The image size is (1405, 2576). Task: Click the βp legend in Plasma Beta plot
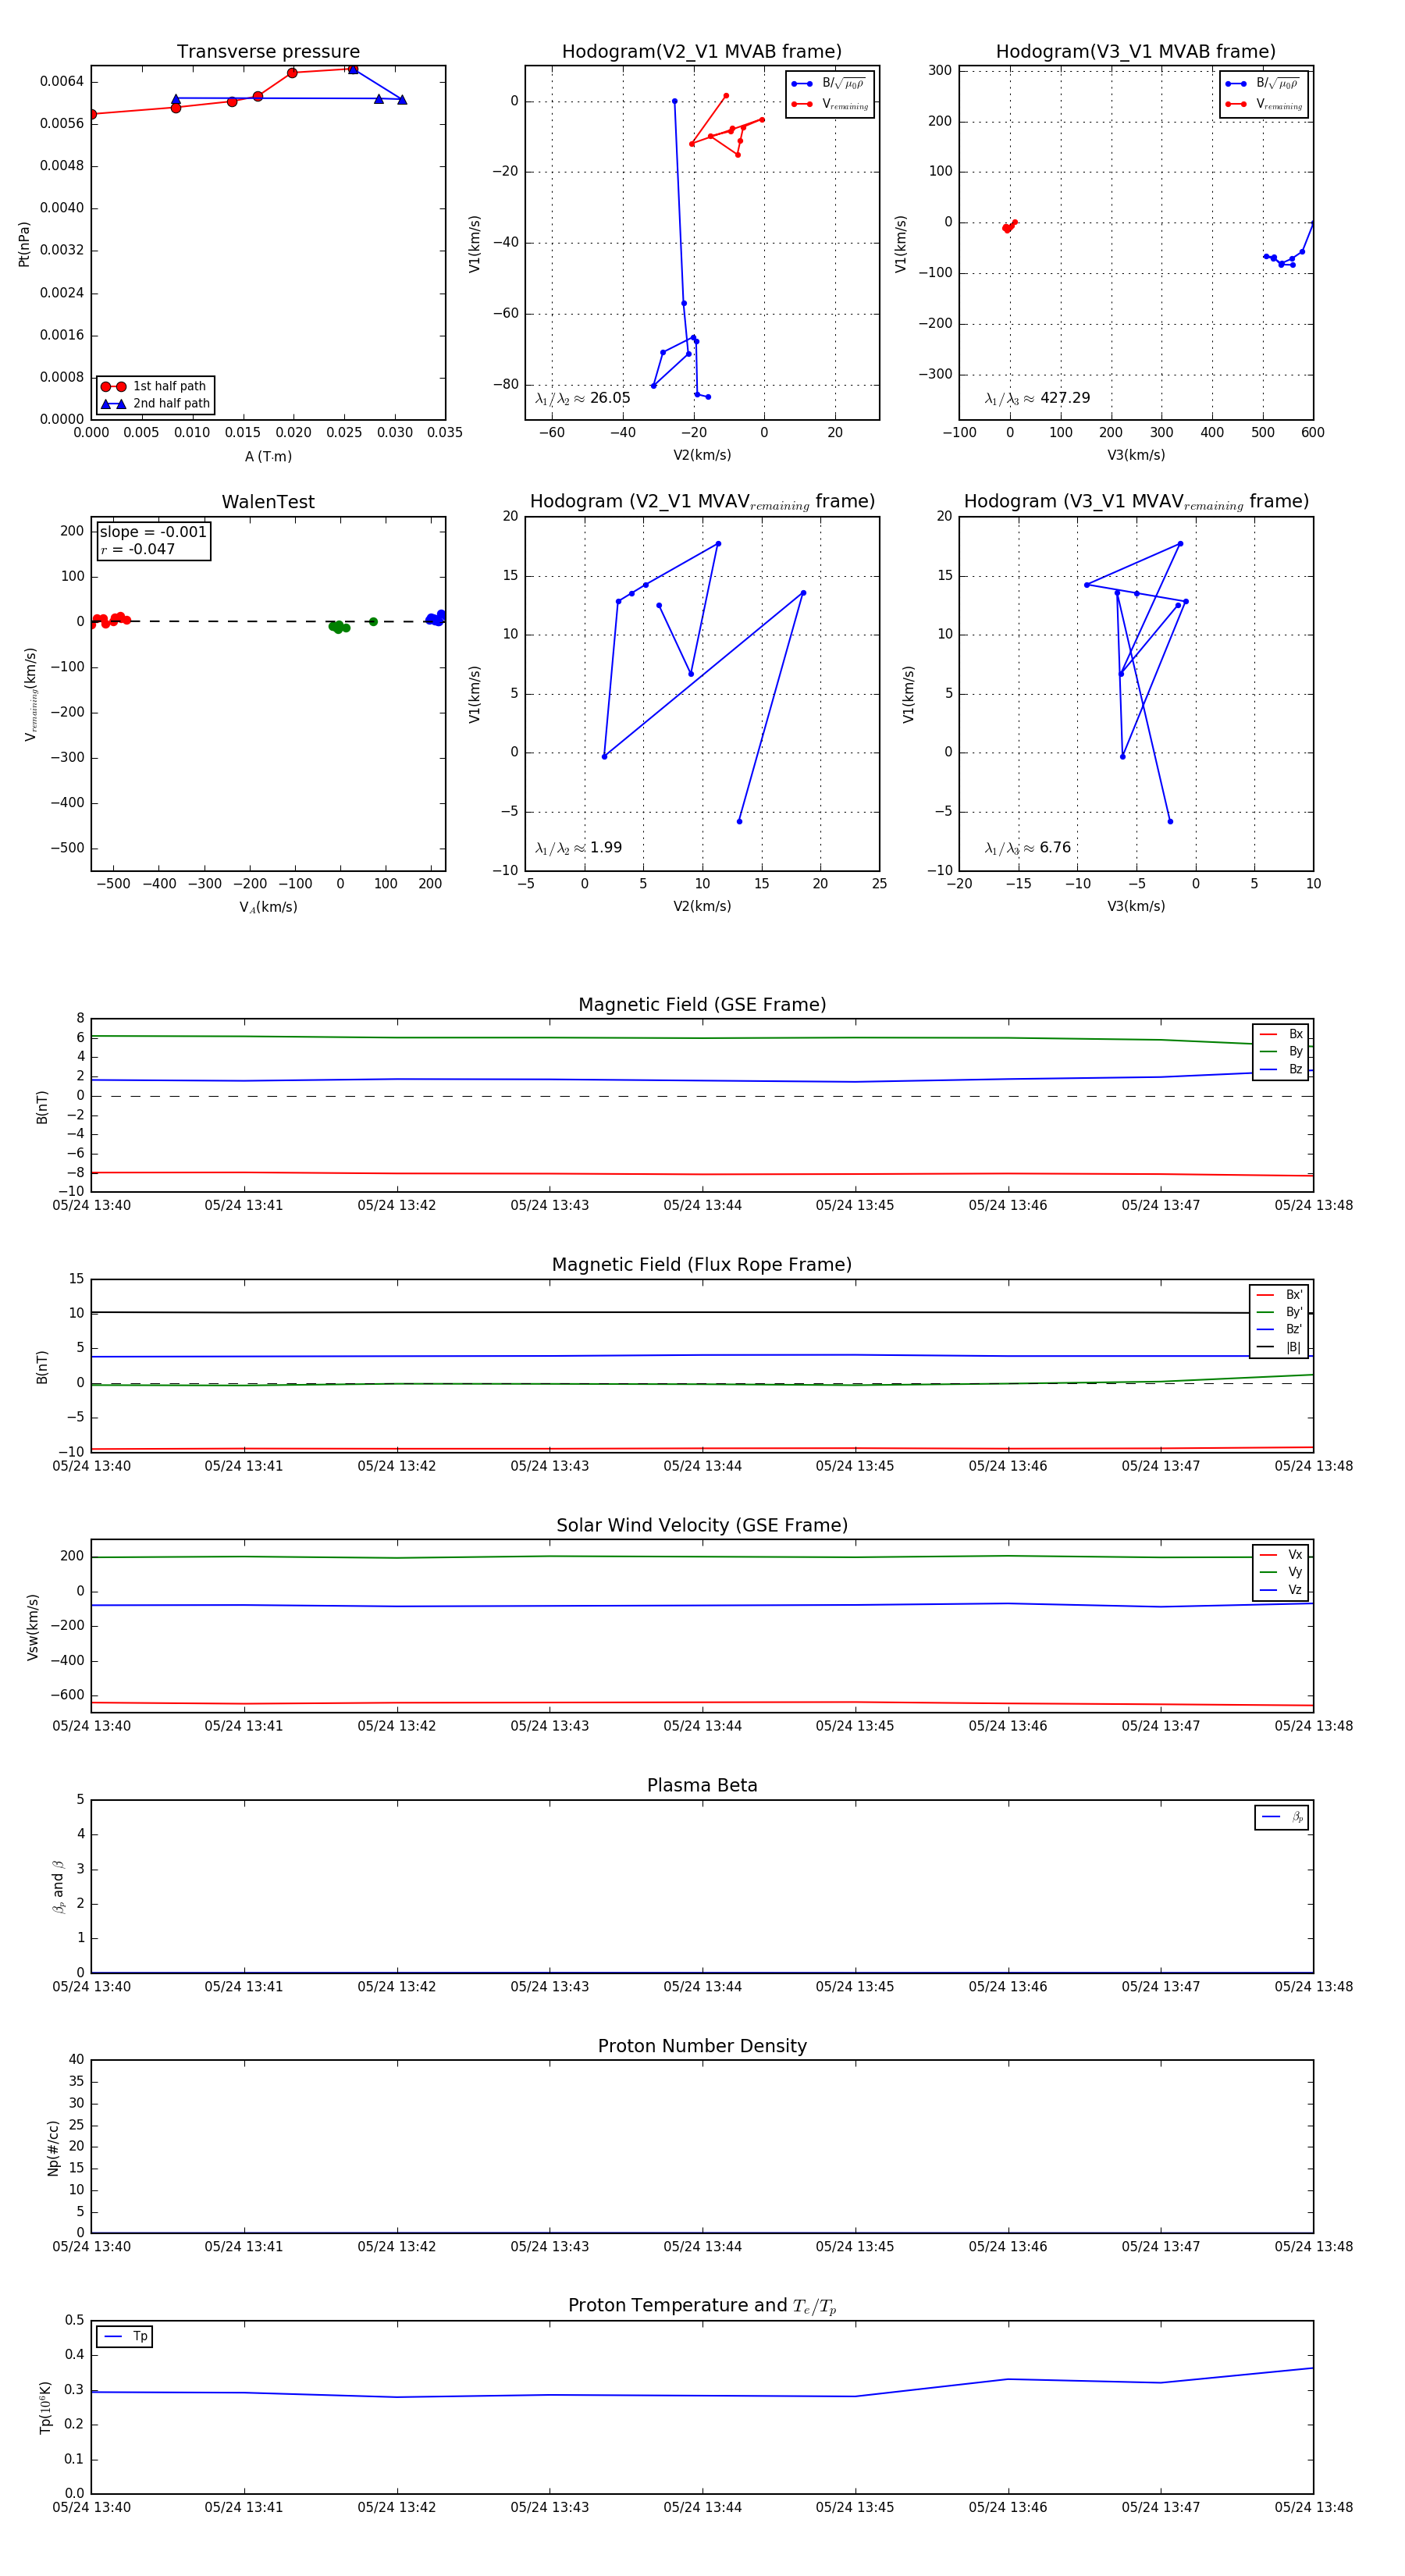click(1282, 1817)
